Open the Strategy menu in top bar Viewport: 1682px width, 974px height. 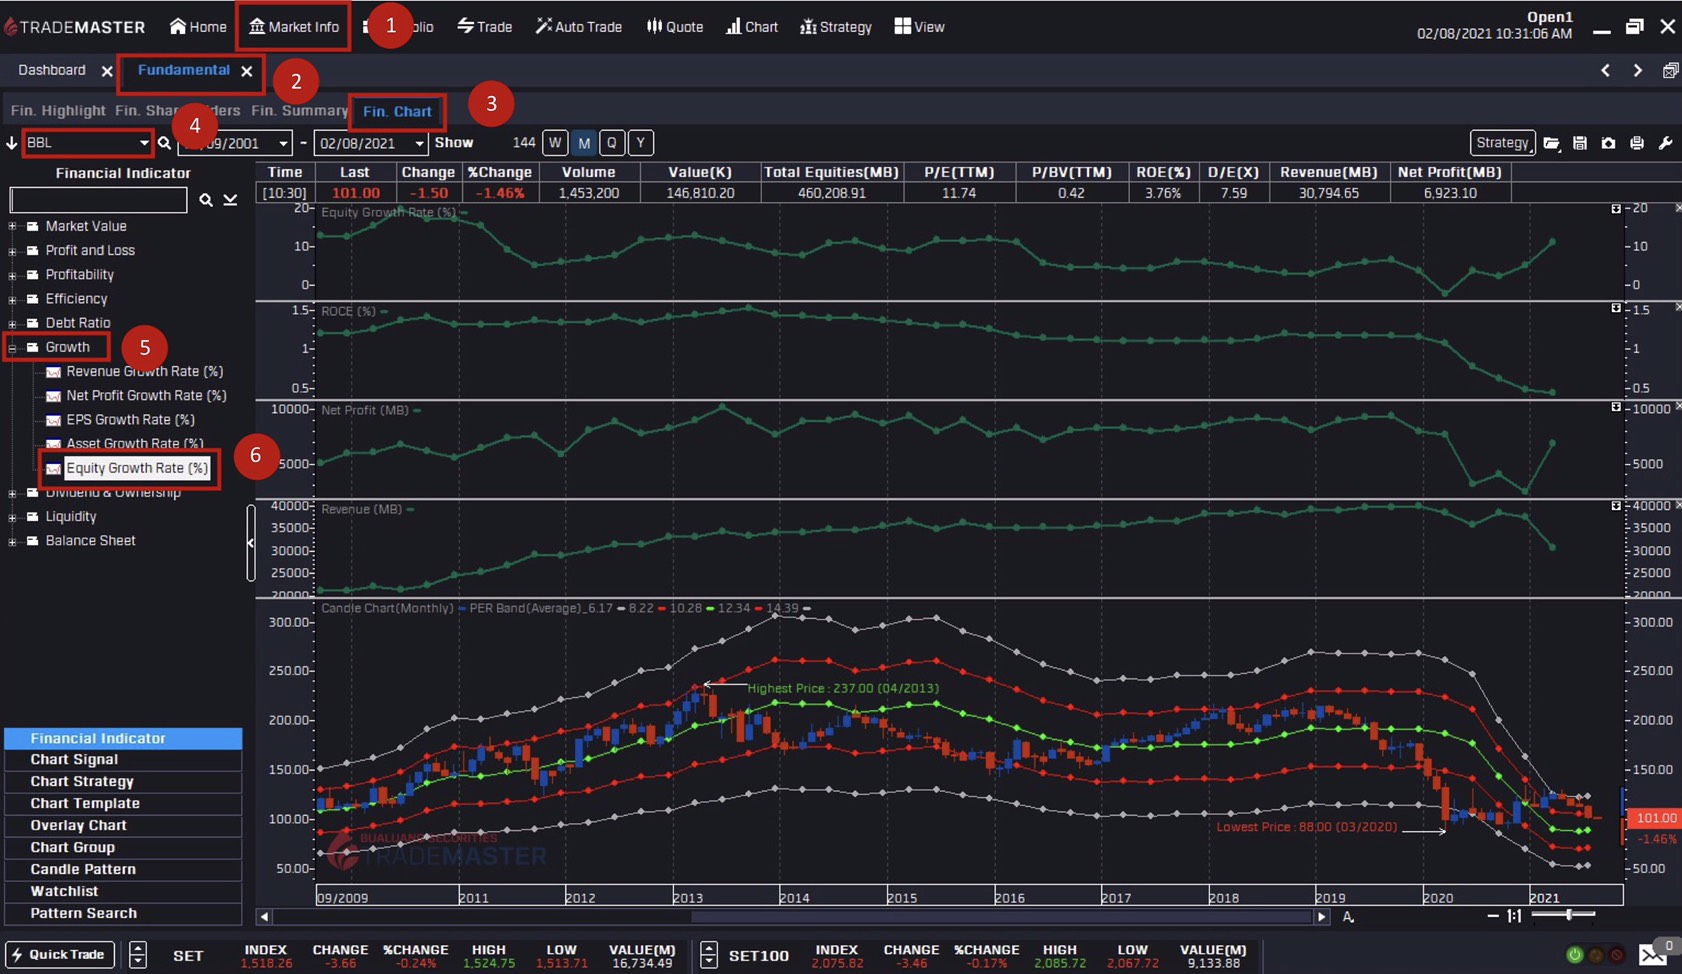tap(836, 27)
